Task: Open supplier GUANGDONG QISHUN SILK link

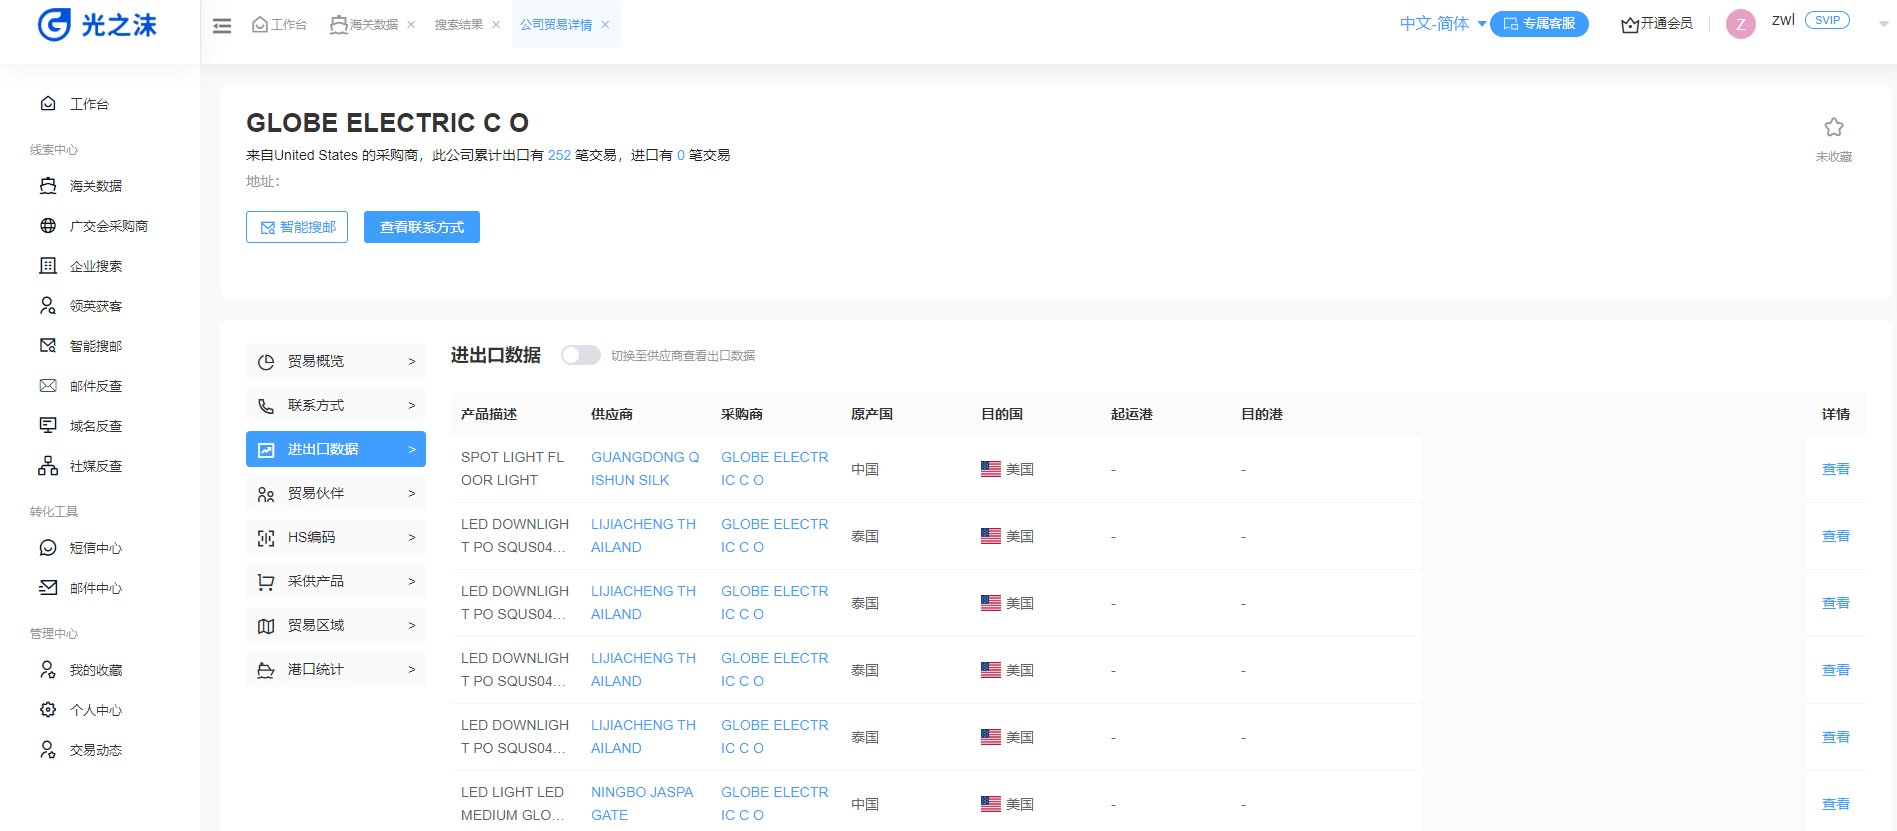Action: (645, 468)
